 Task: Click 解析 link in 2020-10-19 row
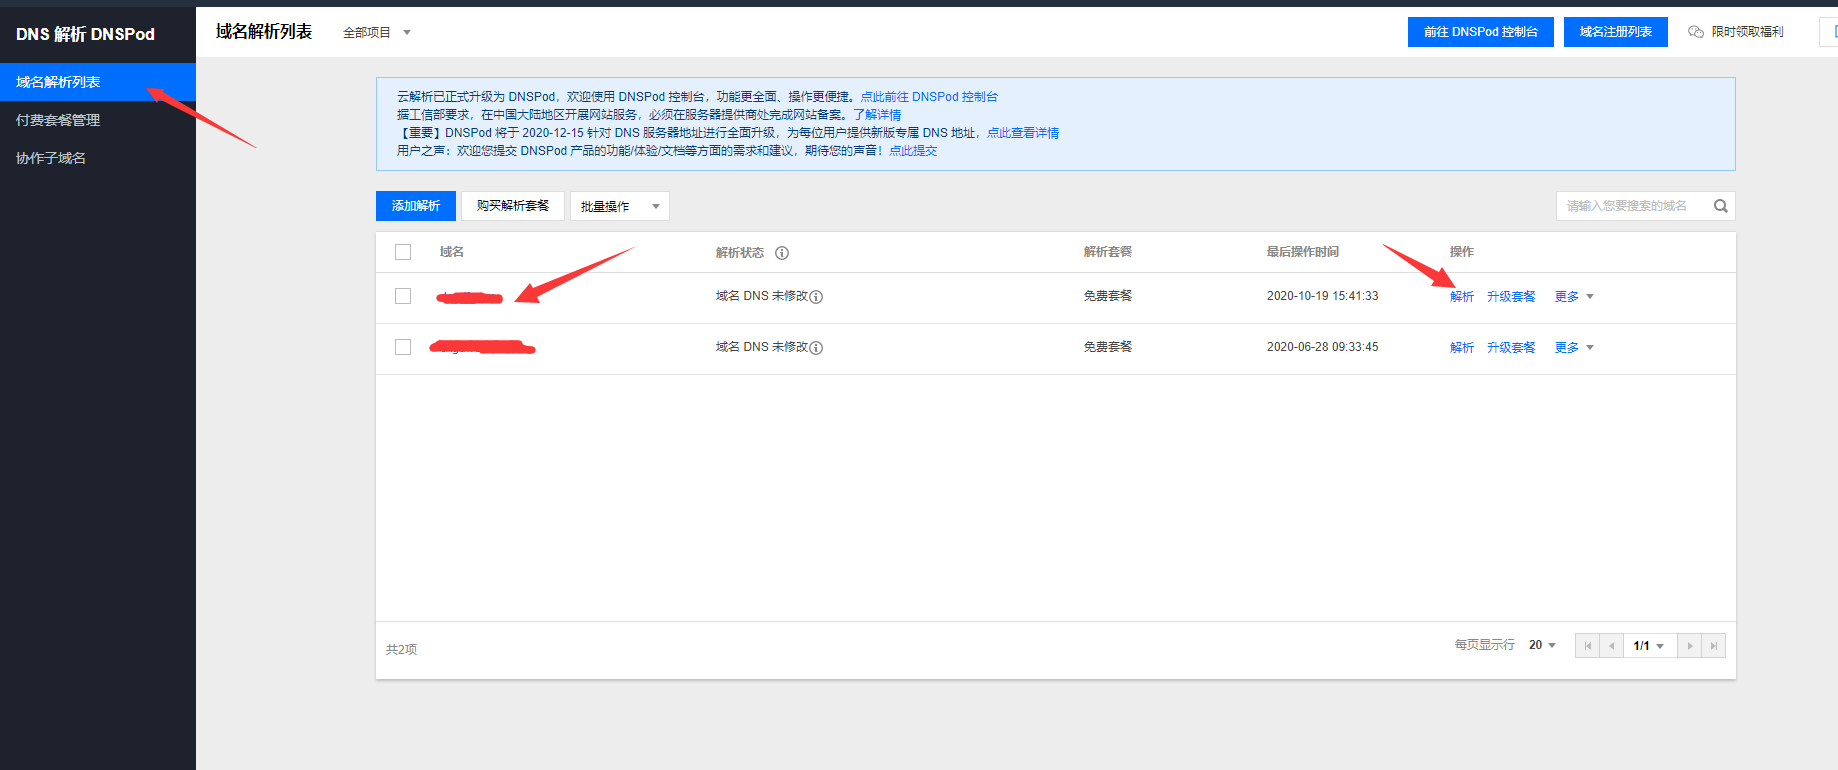point(1462,297)
